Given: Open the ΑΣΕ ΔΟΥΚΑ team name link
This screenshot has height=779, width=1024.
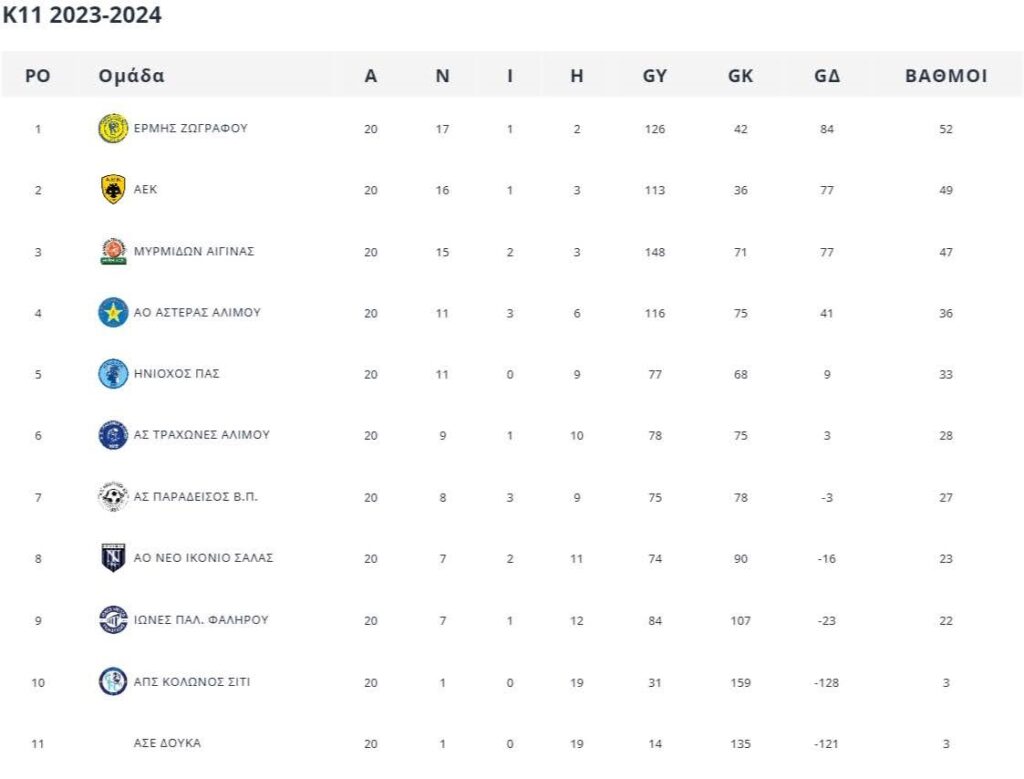Looking at the screenshot, I should 167,744.
